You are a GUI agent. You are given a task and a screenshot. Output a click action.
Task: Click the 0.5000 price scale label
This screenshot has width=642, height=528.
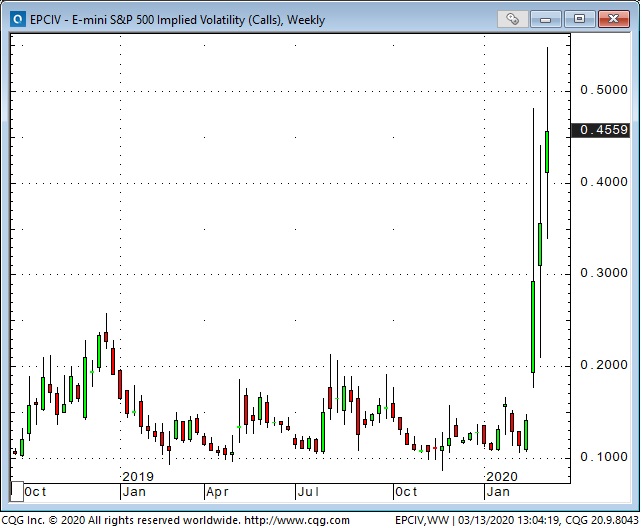tap(604, 90)
